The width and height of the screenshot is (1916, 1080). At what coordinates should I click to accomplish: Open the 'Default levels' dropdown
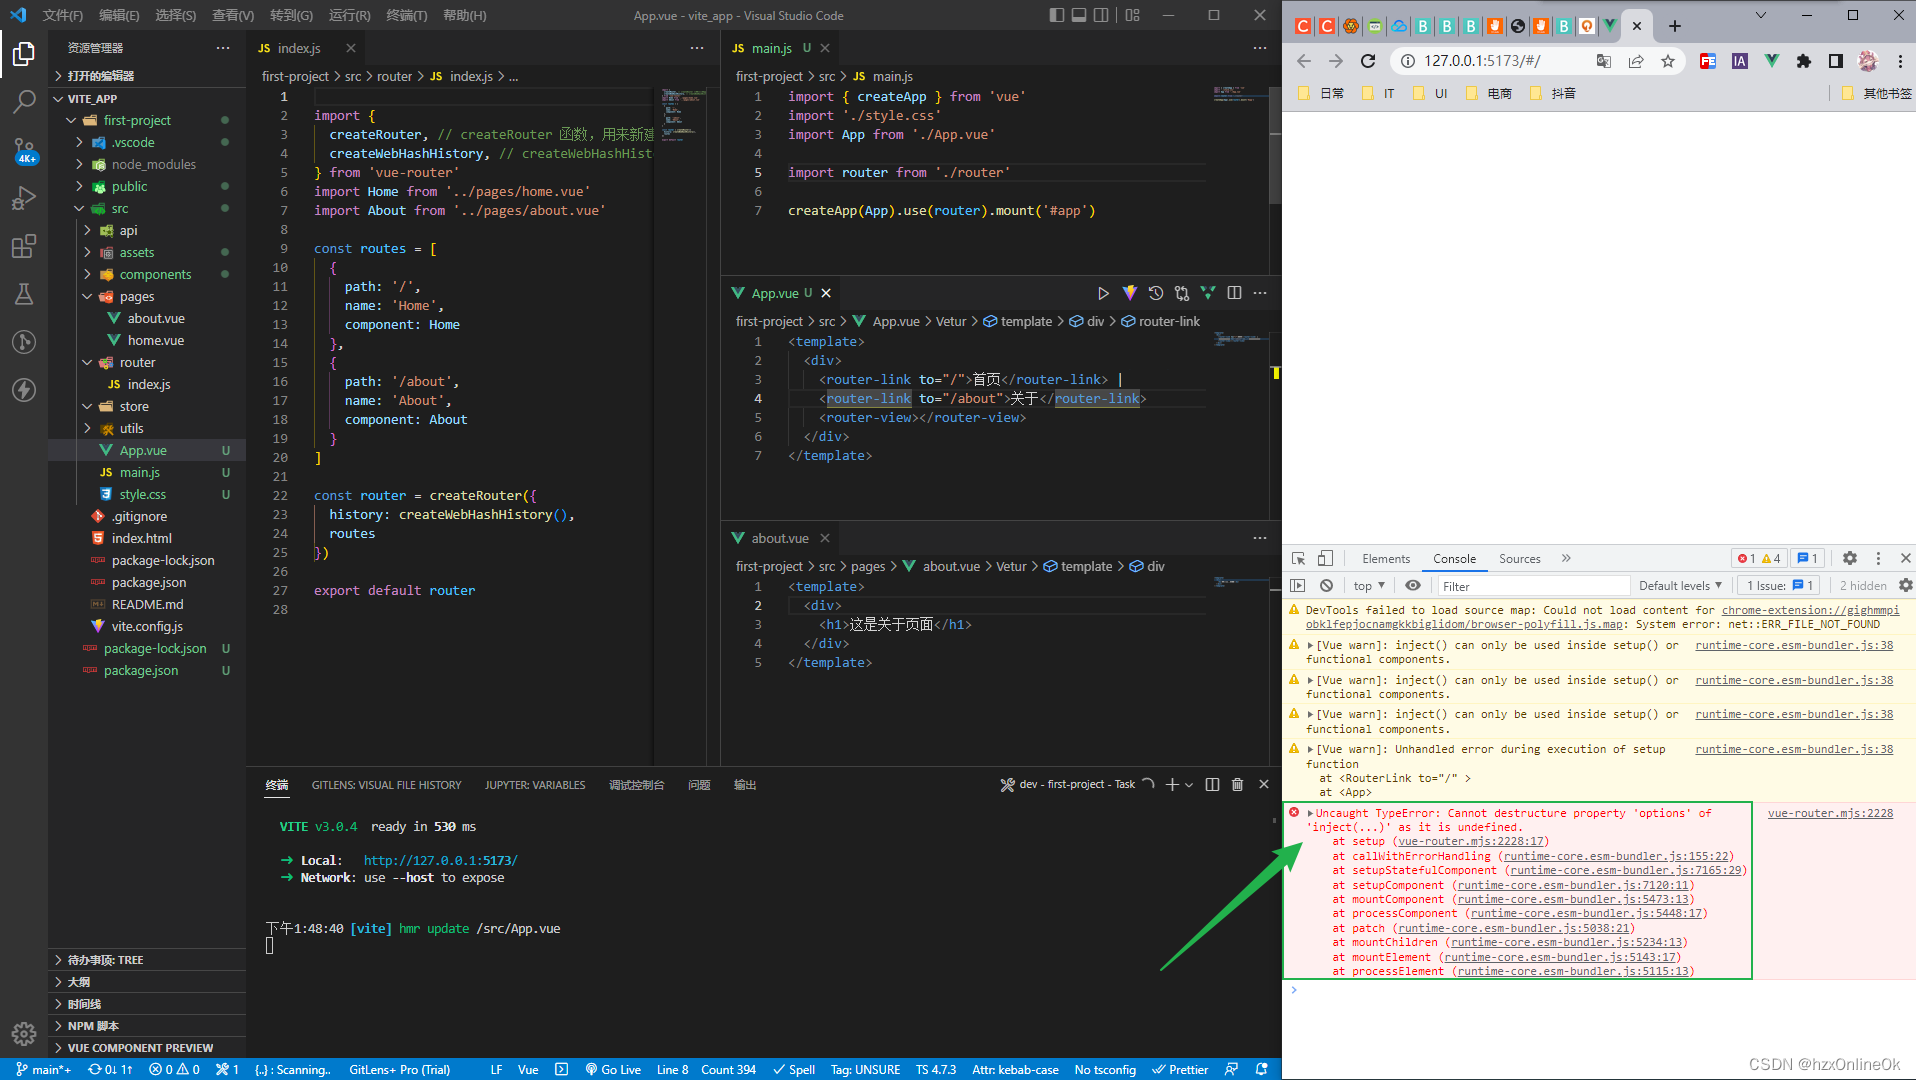[x=1680, y=585]
